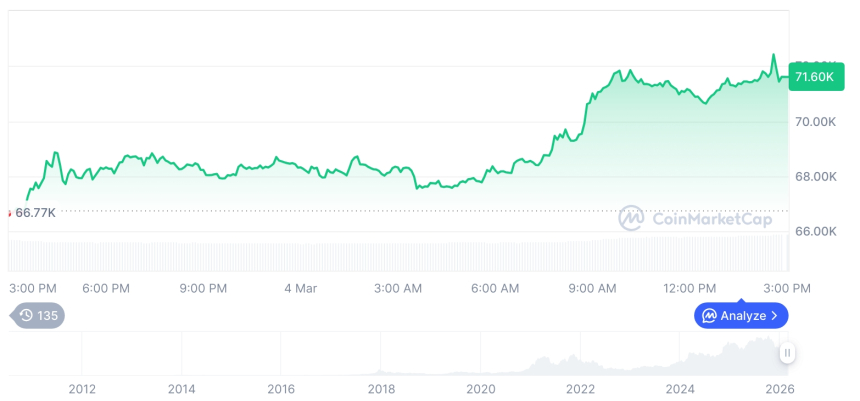
Task: Click the 9:00 AM time axis label
Action: [592, 288]
